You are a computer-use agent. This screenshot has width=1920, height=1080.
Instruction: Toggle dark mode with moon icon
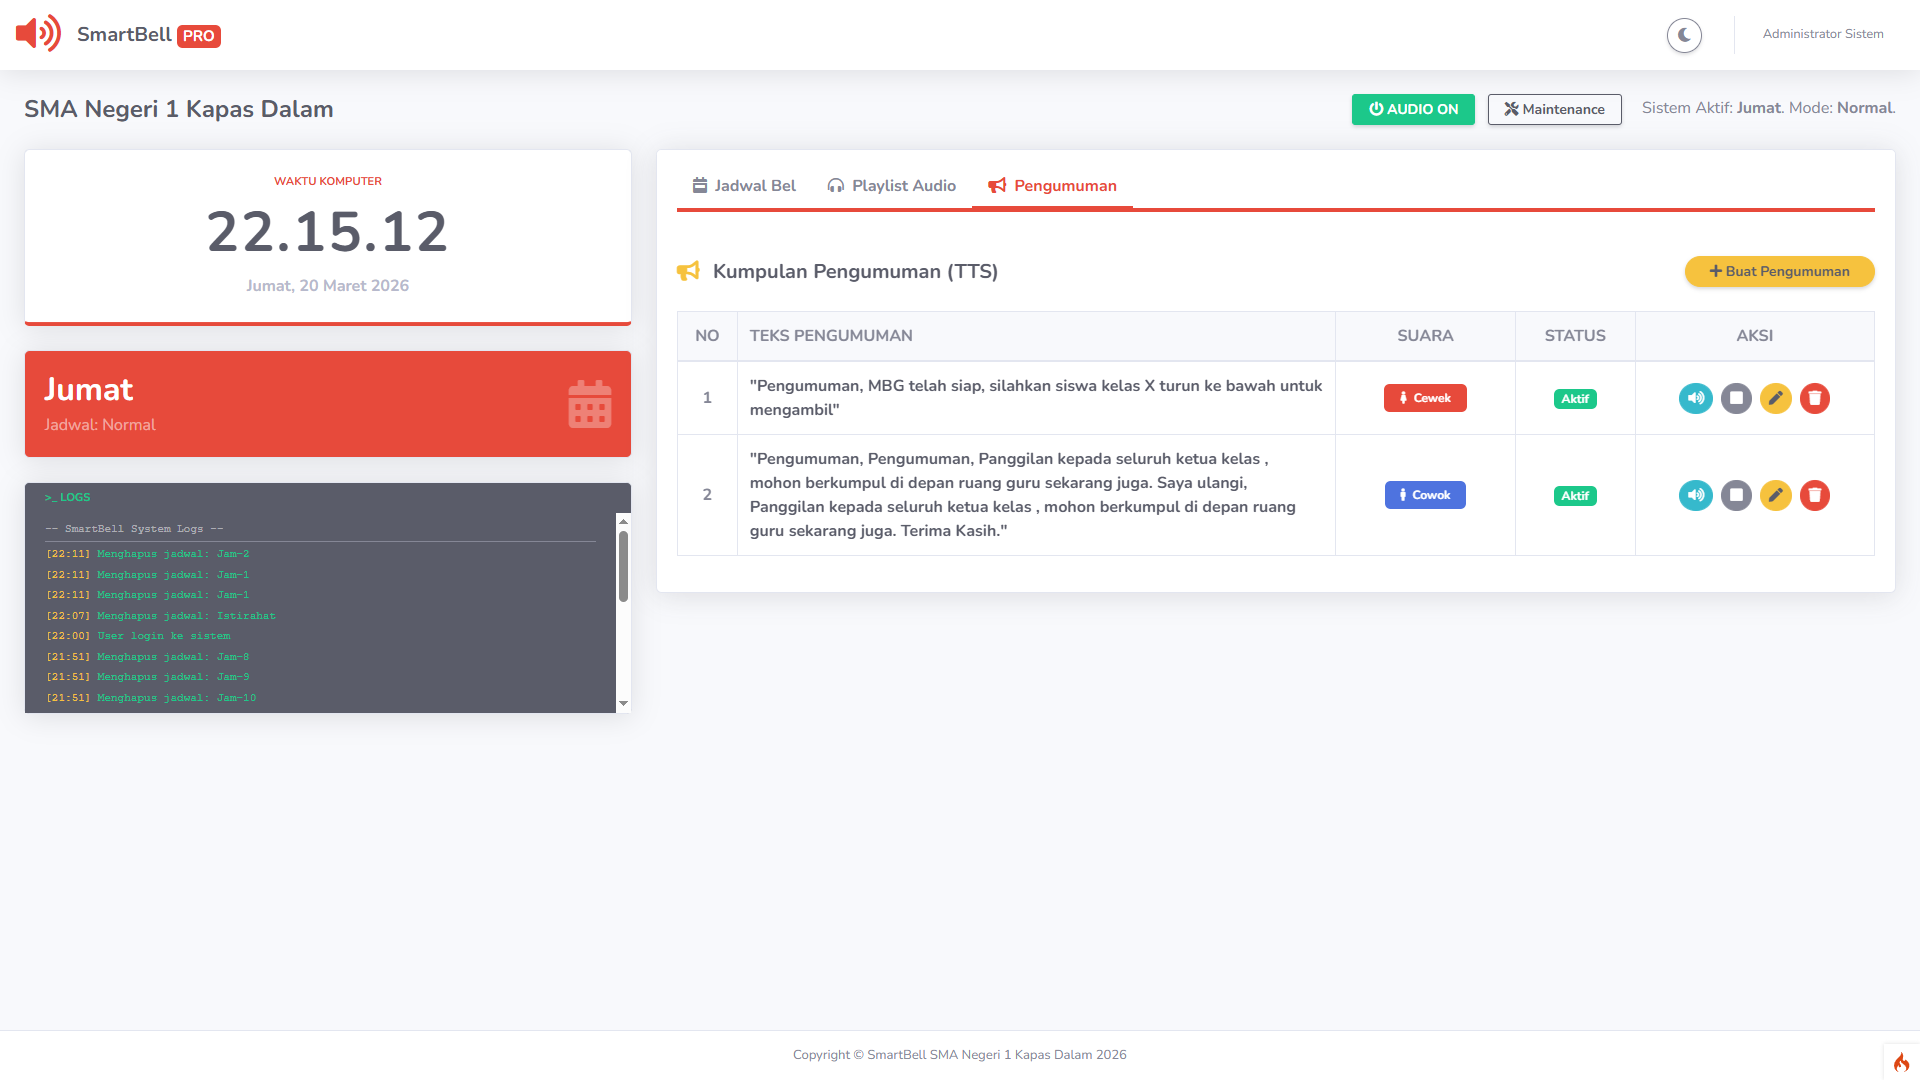pos(1684,35)
